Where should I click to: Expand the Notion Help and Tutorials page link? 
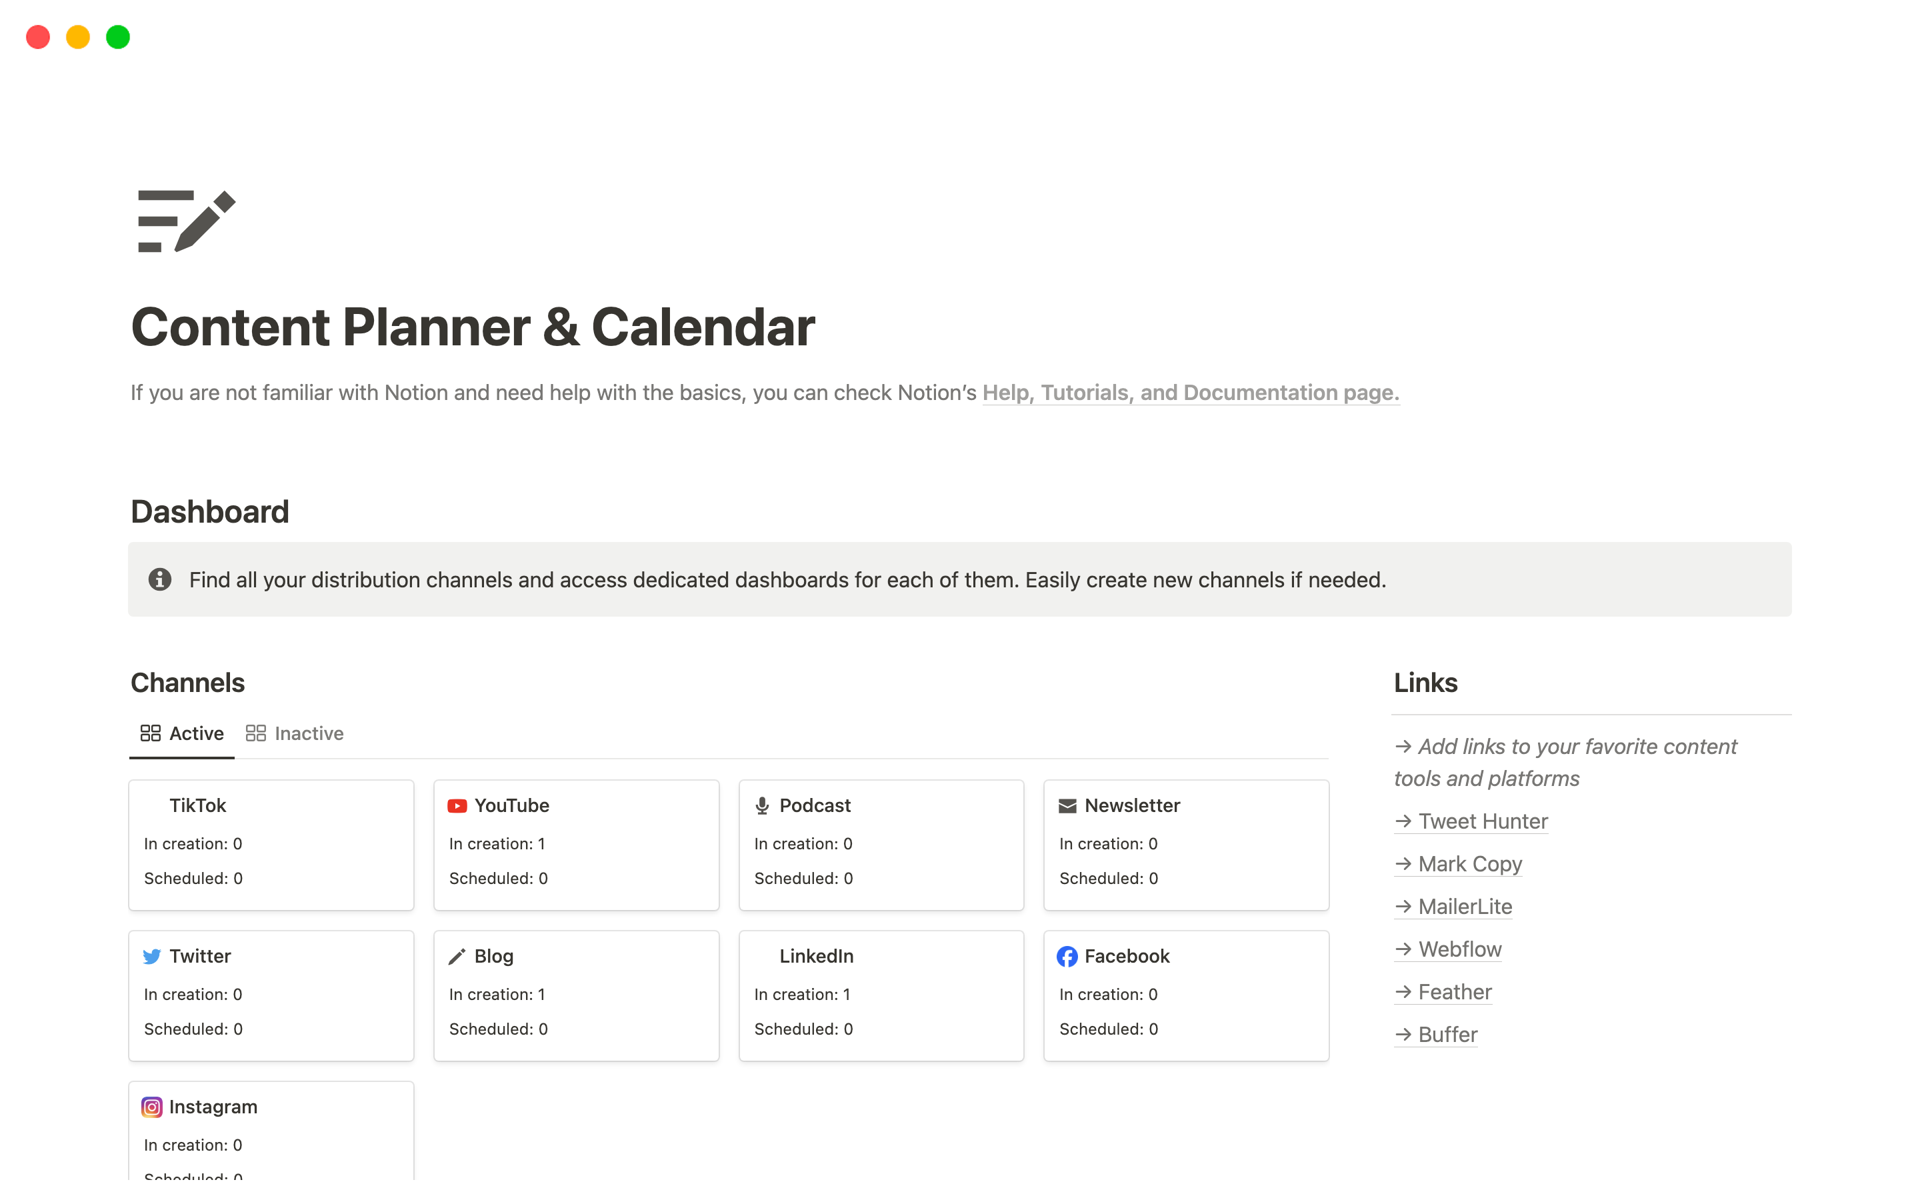pos(1187,393)
